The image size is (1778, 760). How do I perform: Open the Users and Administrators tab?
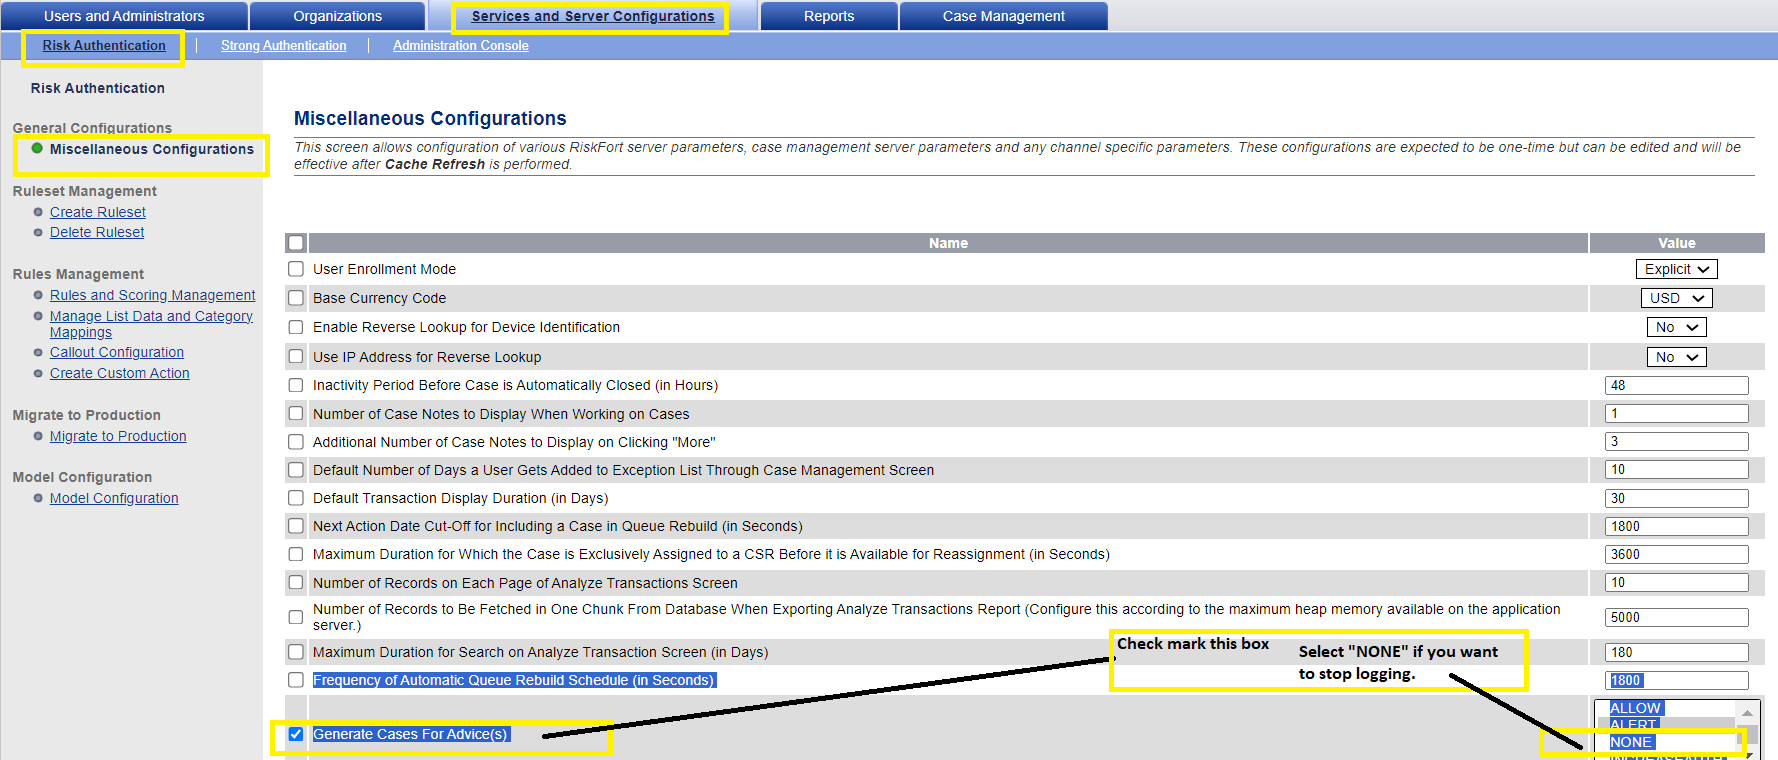coord(124,16)
